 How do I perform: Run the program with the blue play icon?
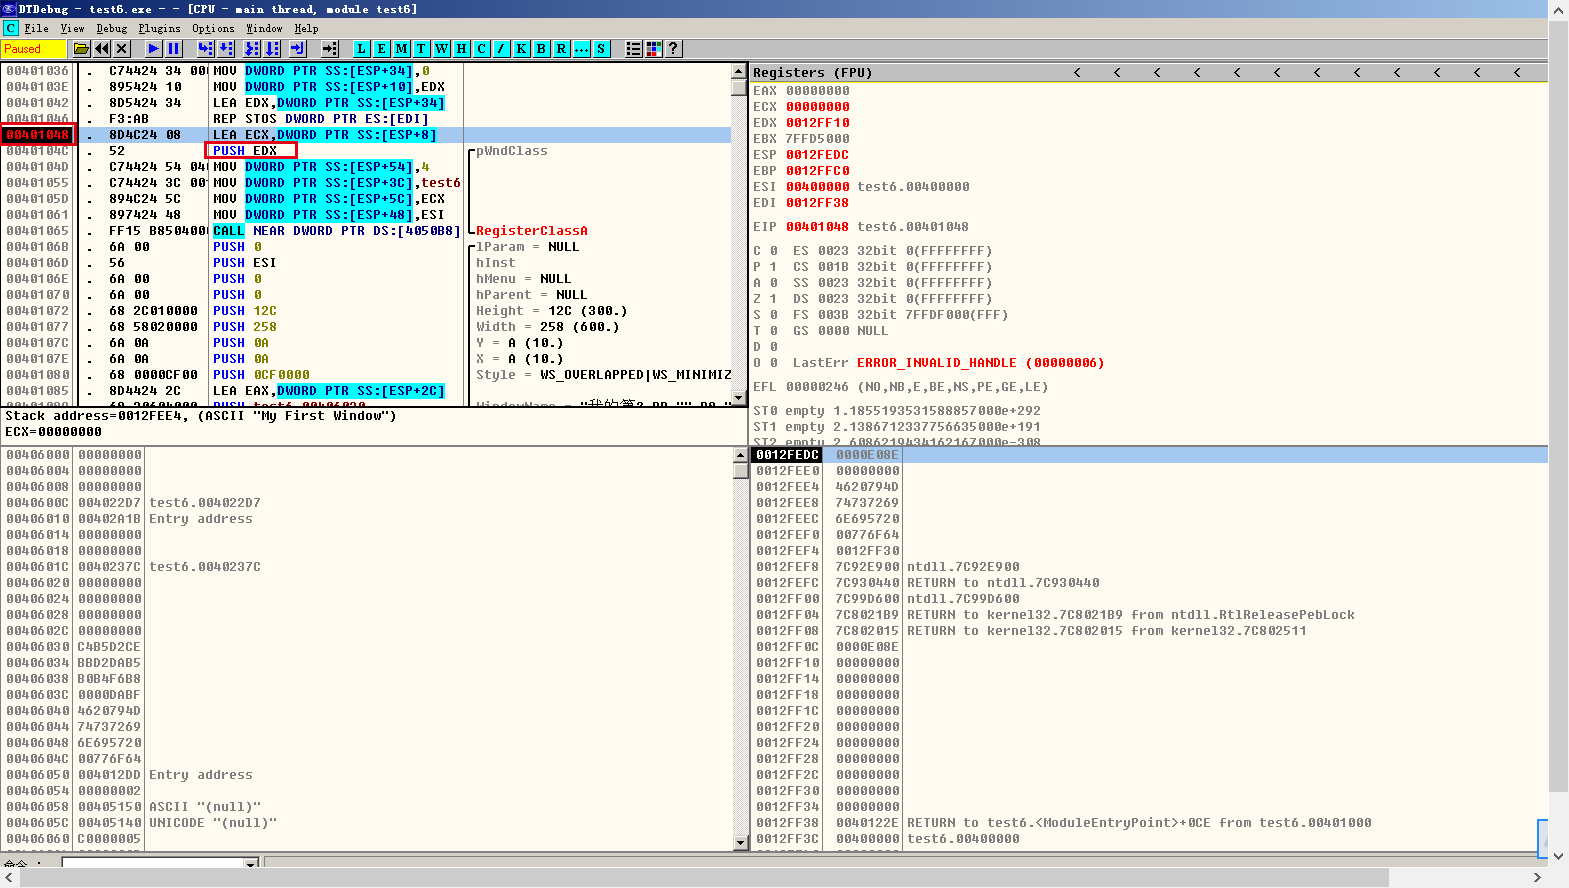point(153,48)
